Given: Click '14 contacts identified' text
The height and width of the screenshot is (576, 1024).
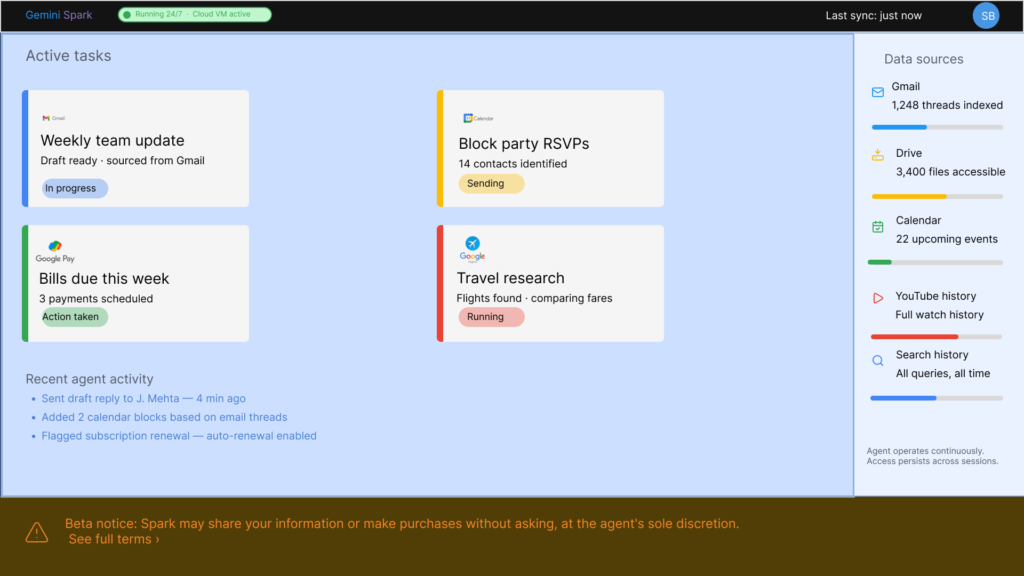Looking at the screenshot, I should [x=513, y=164].
